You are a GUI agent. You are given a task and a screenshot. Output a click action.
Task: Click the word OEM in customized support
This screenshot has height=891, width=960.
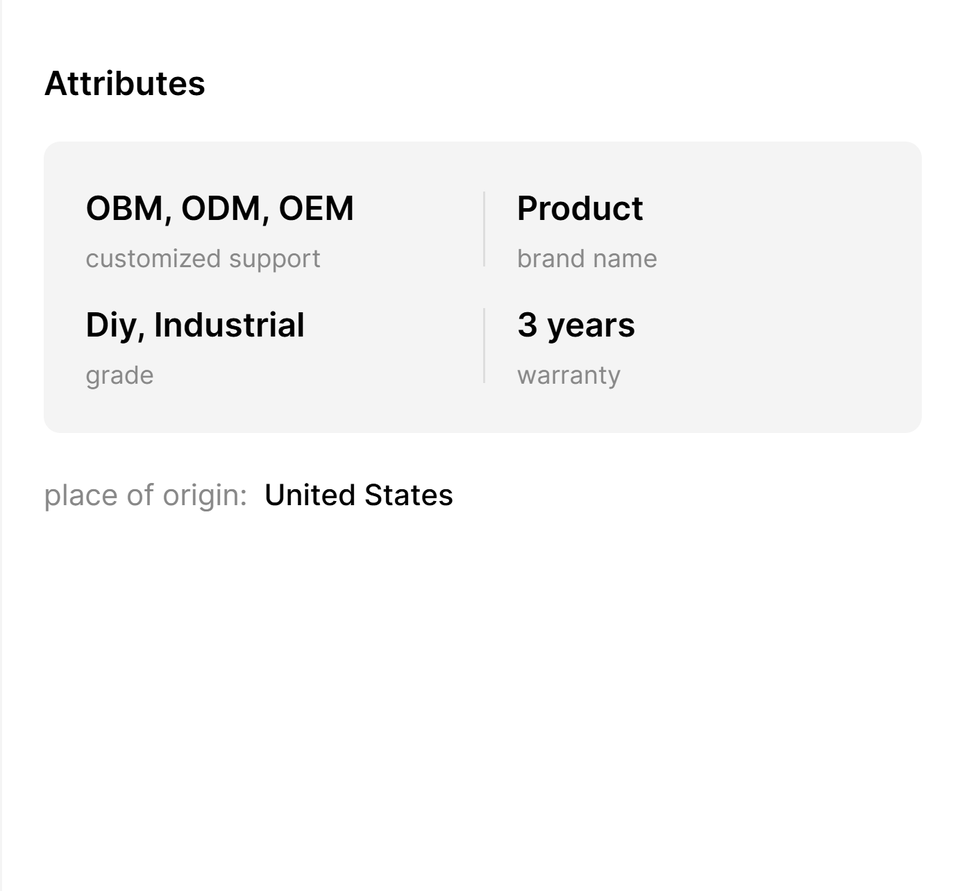316,209
